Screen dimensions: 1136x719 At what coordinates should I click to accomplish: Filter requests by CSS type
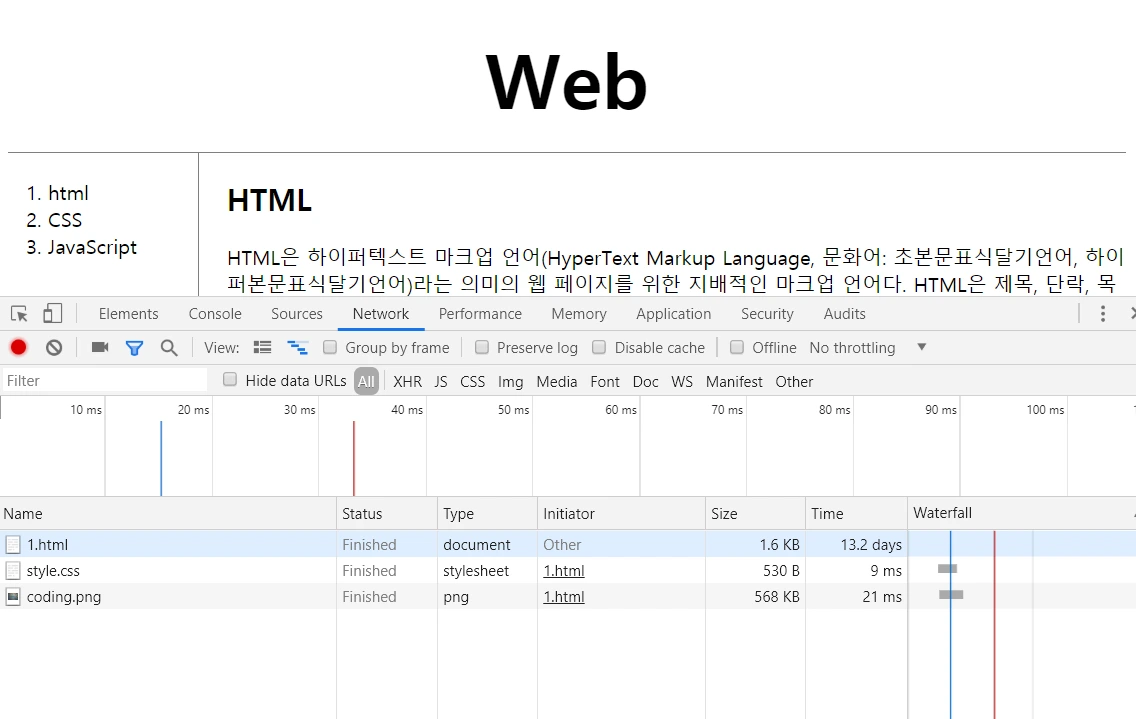472,381
